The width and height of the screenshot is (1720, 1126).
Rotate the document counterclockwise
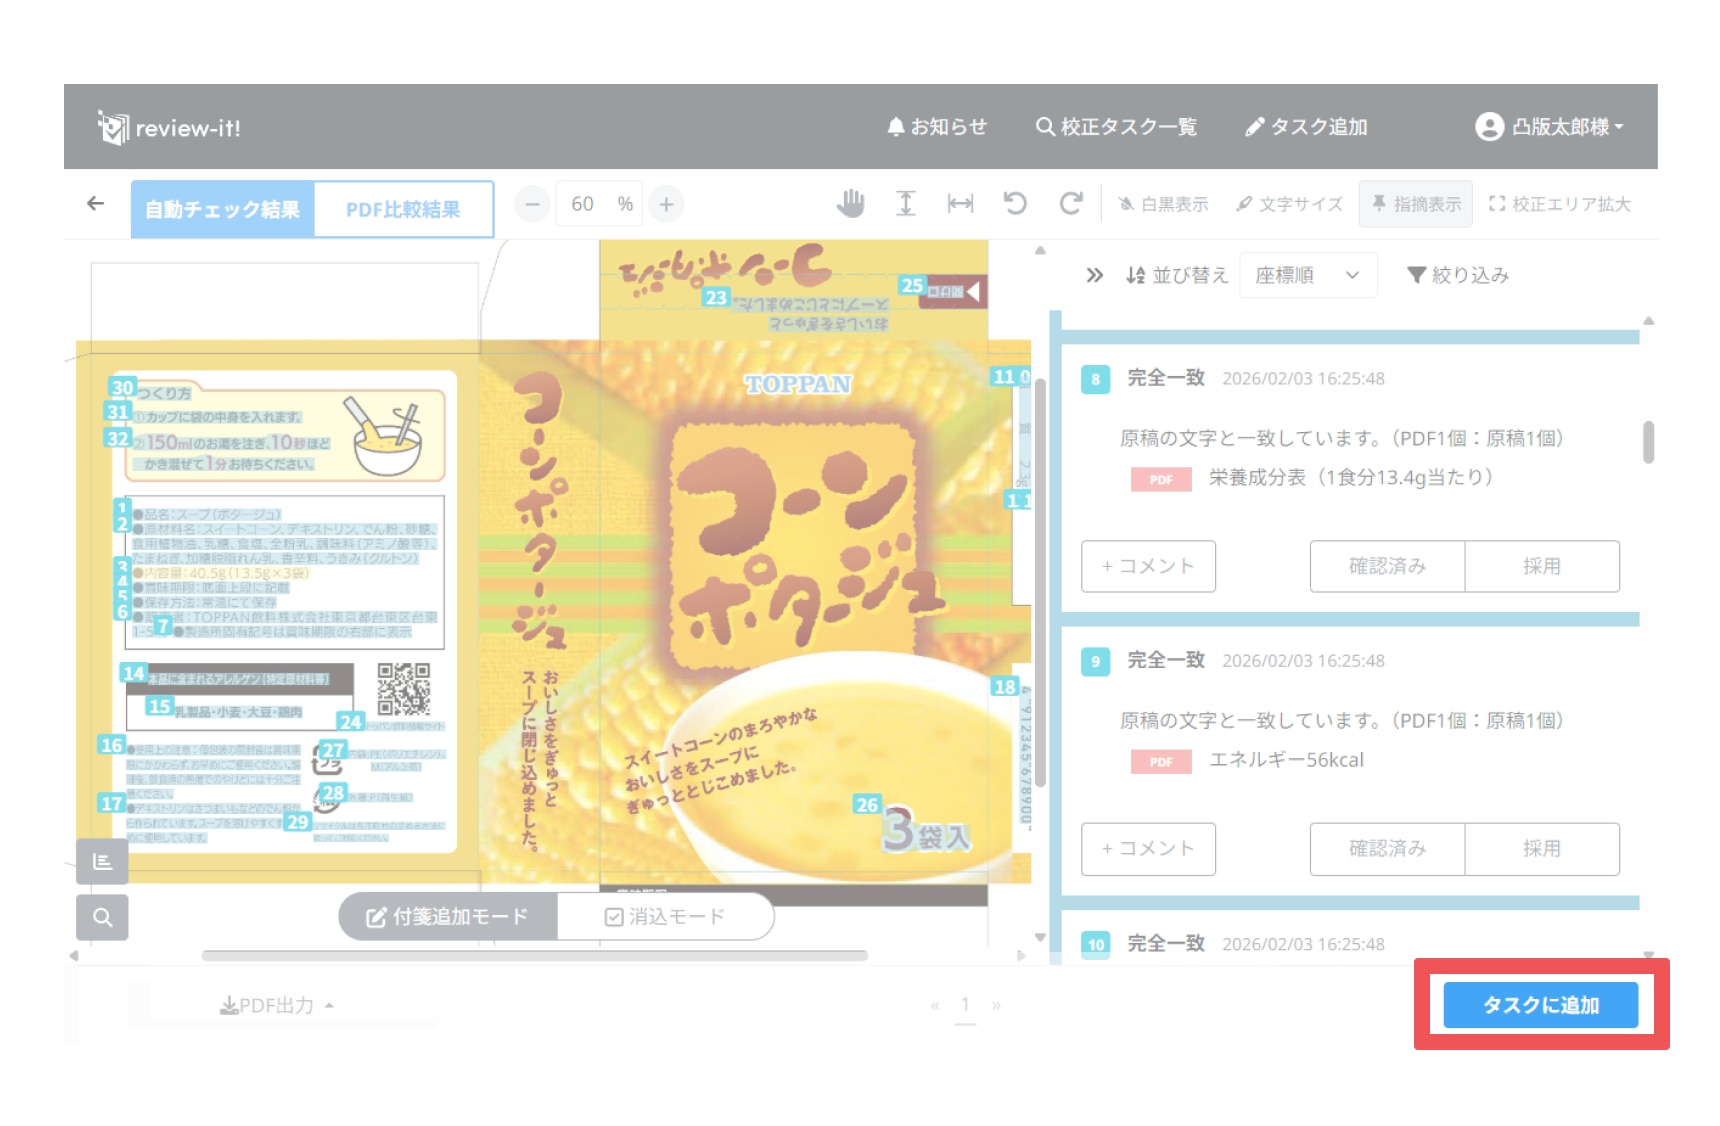1015,204
